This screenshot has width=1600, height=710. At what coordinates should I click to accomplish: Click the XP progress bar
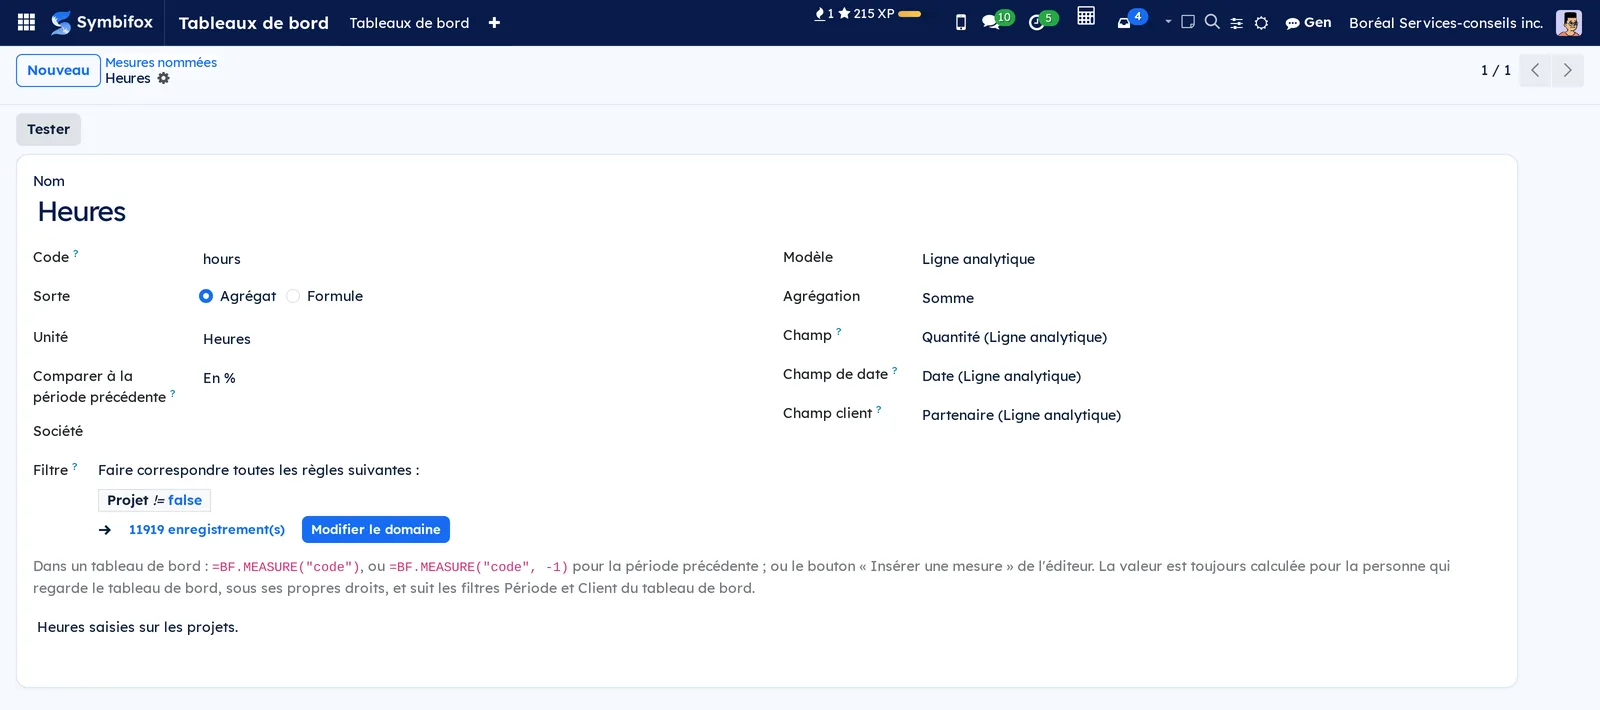pyautogui.click(x=910, y=14)
